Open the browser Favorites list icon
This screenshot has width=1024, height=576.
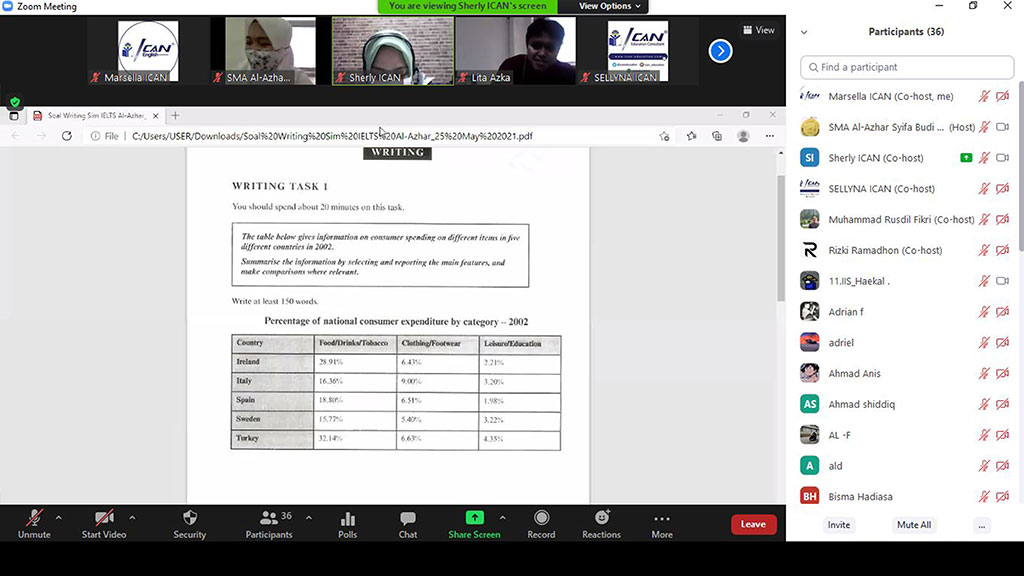pos(692,136)
